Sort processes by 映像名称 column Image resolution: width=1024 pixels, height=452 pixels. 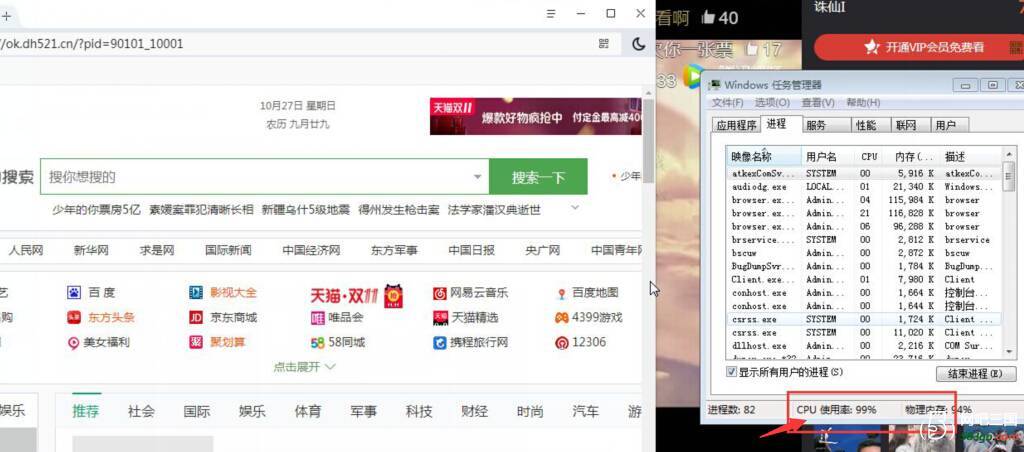[764, 157]
